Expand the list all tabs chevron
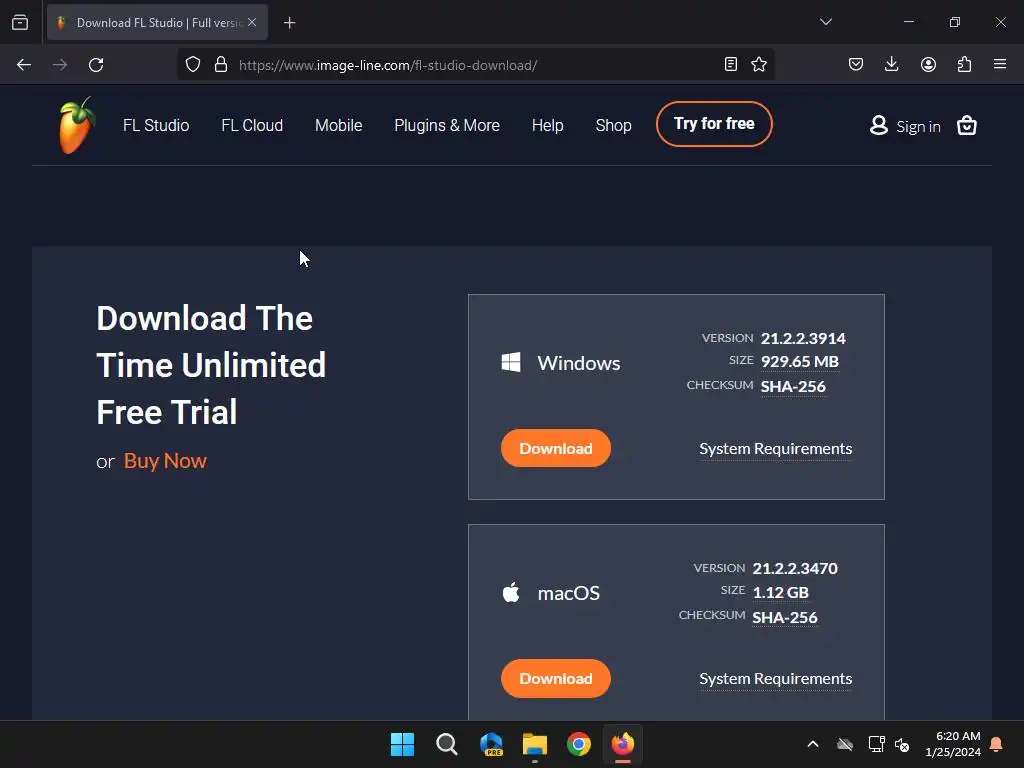 click(826, 22)
